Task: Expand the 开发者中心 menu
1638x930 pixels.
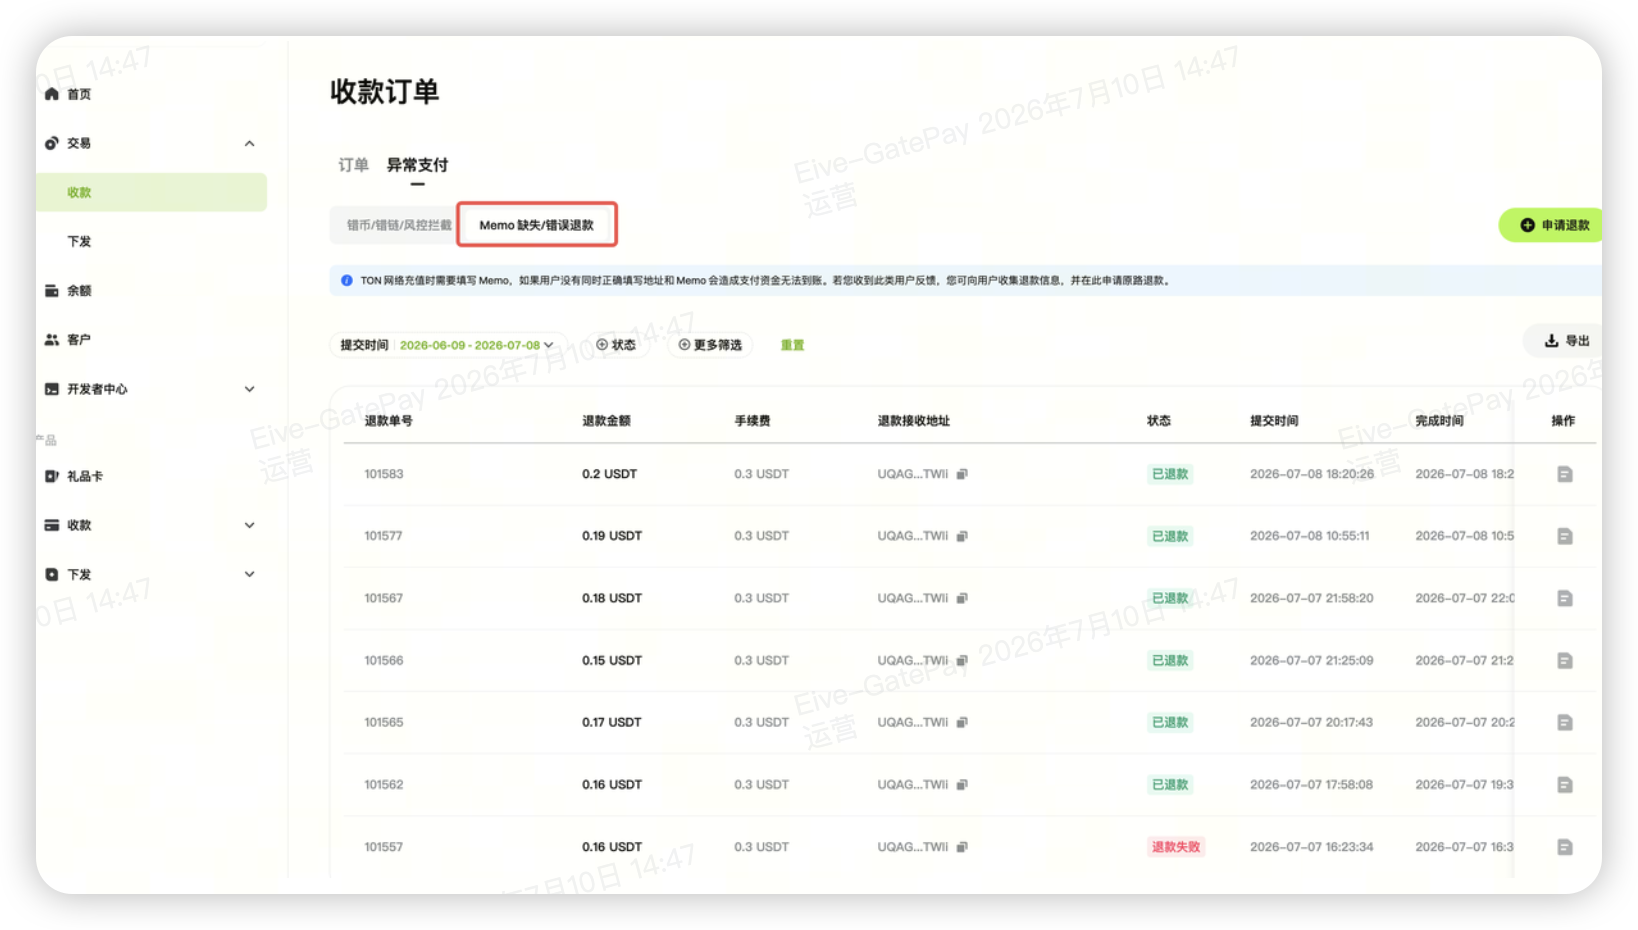Action: coord(250,389)
